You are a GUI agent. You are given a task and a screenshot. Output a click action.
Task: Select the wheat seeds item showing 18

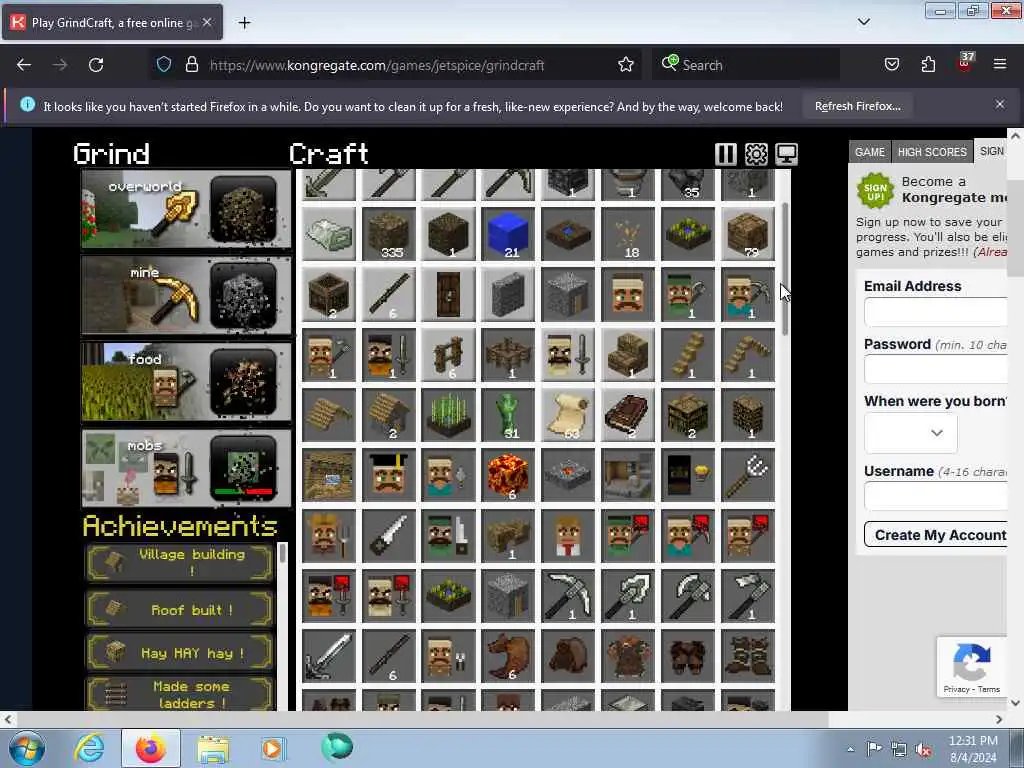click(628, 234)
